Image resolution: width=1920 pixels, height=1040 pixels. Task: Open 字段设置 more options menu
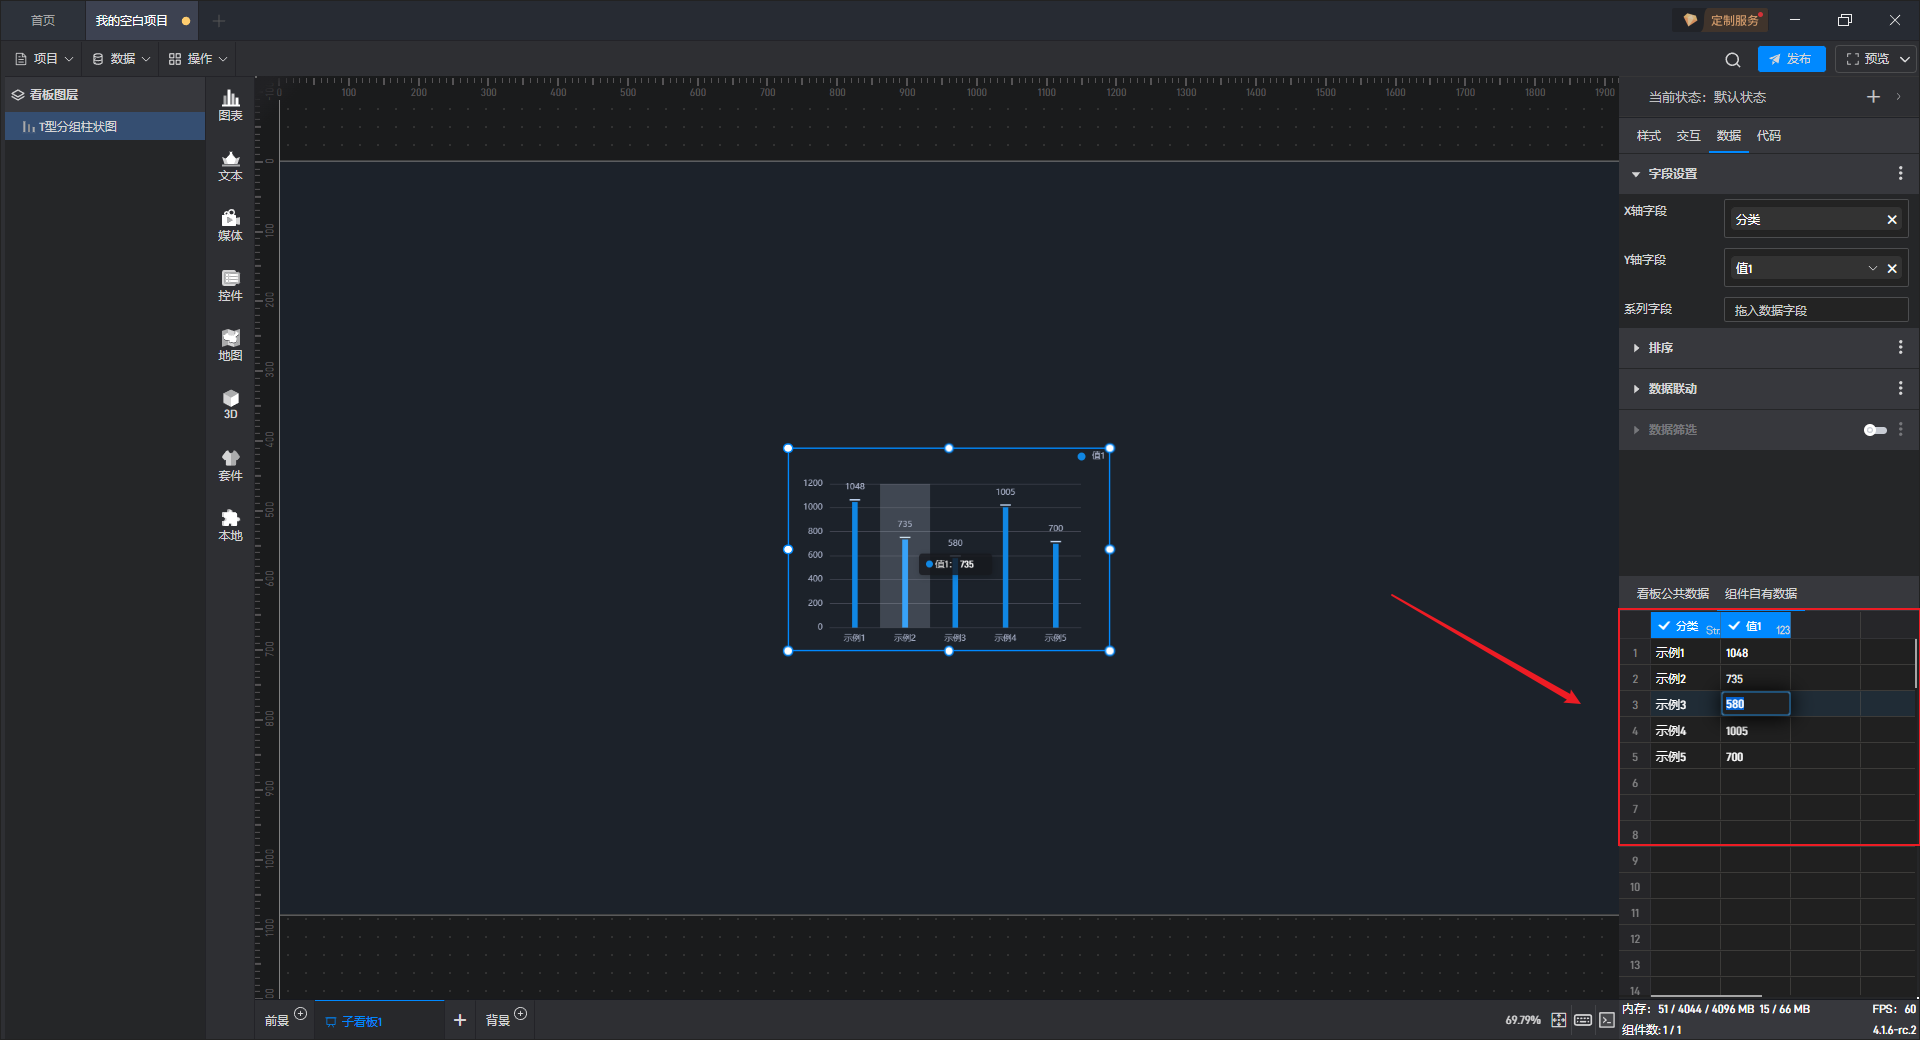tap(1900, 173)
